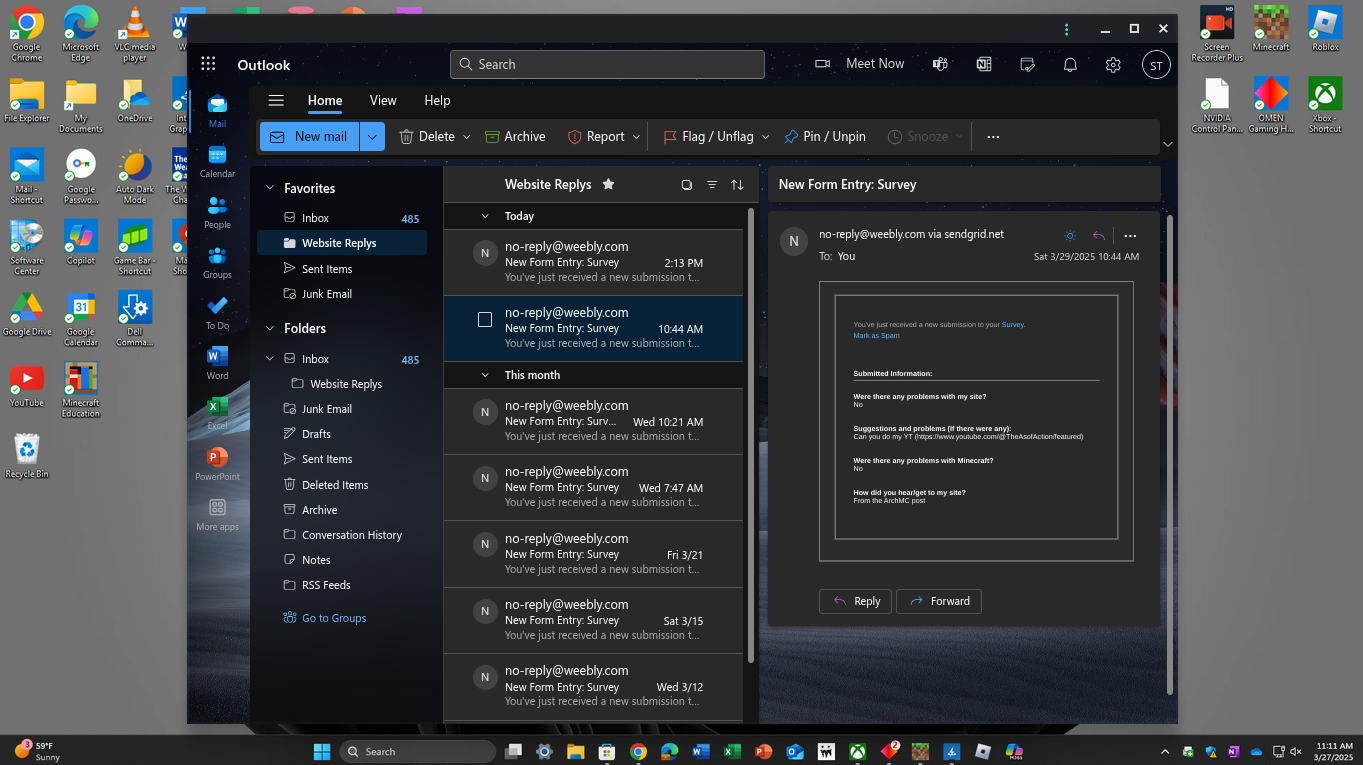
Task: Open Calendar in Outlook sidebar
Action: click(217, 160)
